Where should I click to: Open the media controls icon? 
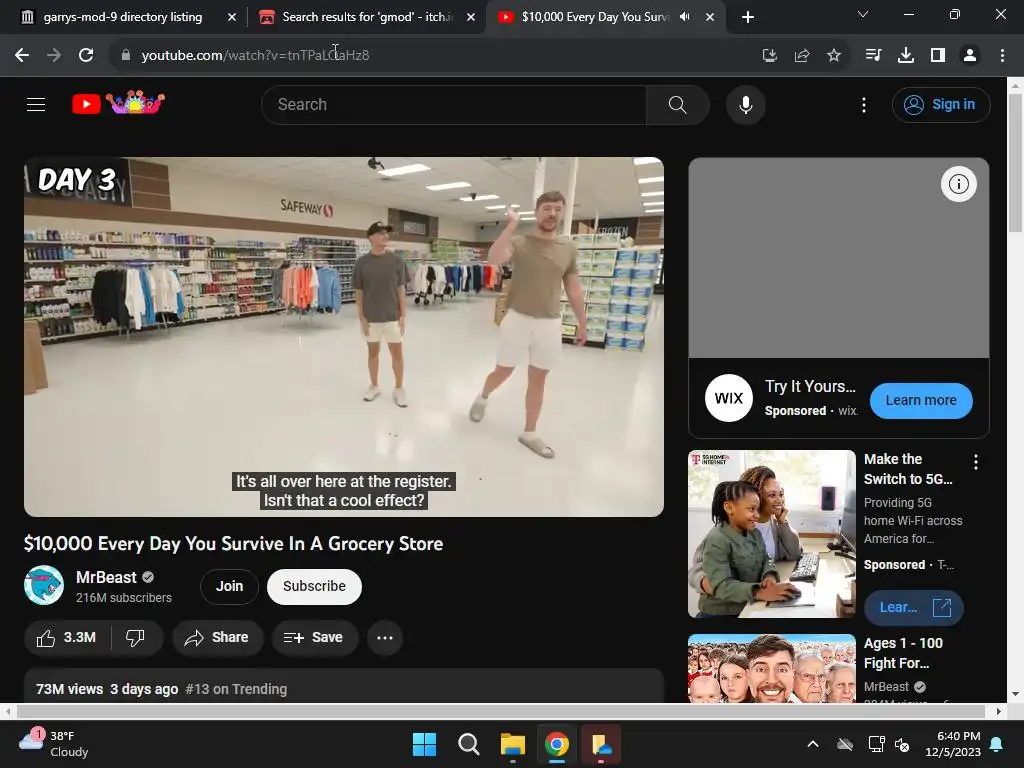click(873, 55)
